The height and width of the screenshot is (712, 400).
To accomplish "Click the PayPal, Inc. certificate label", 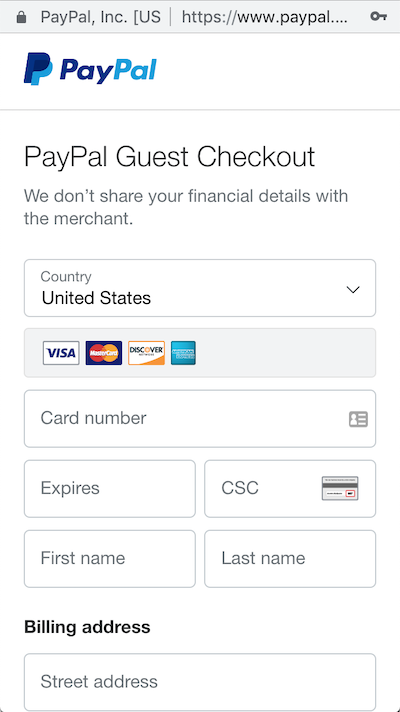I will (x=100, y=17).
